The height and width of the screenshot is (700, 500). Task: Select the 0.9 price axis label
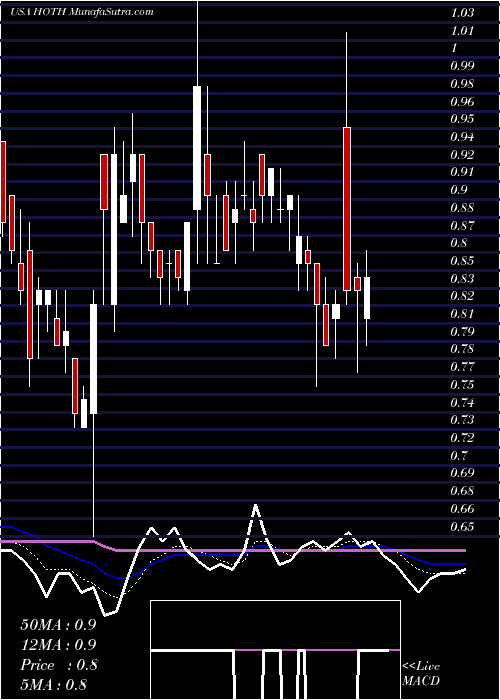click(458, 190)
